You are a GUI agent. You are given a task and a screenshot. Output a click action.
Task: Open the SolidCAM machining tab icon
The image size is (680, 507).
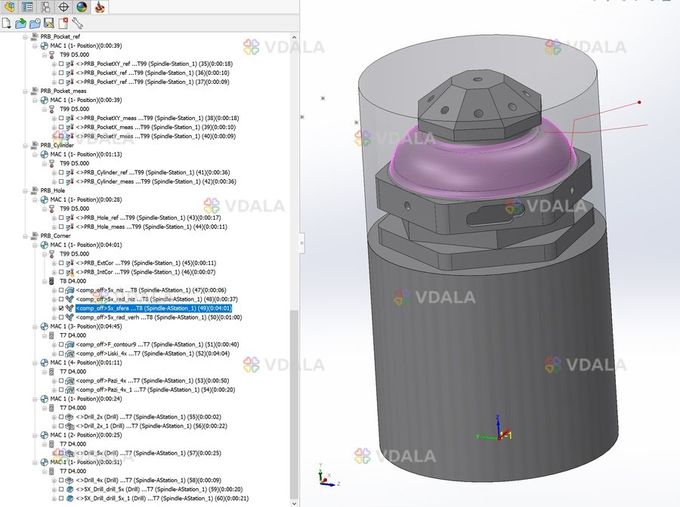(x=100, y=7)
